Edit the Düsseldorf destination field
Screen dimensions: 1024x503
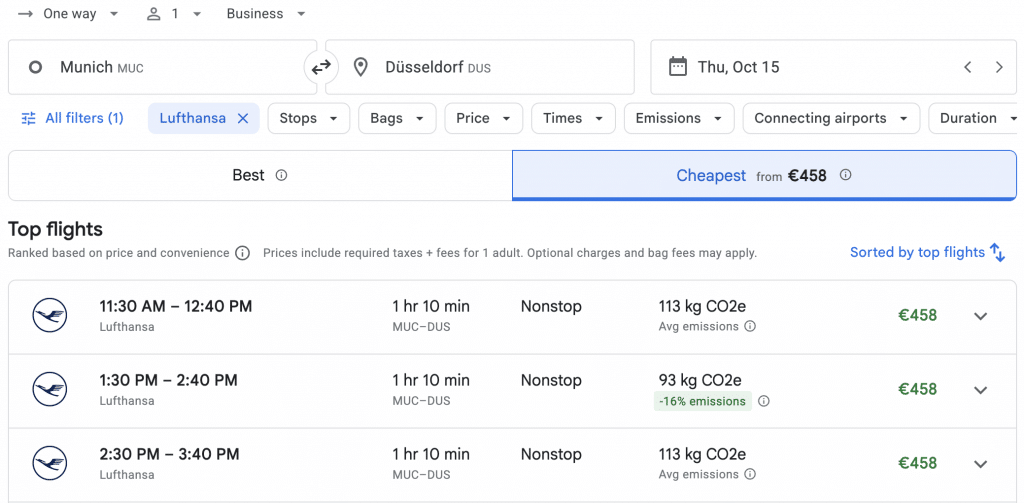pos(480,67)
